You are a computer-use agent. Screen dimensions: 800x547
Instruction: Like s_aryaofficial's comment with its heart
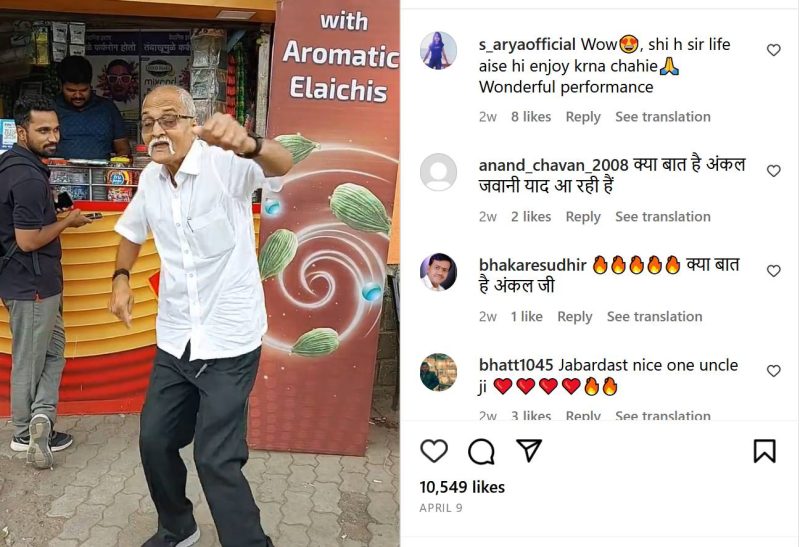773,50
